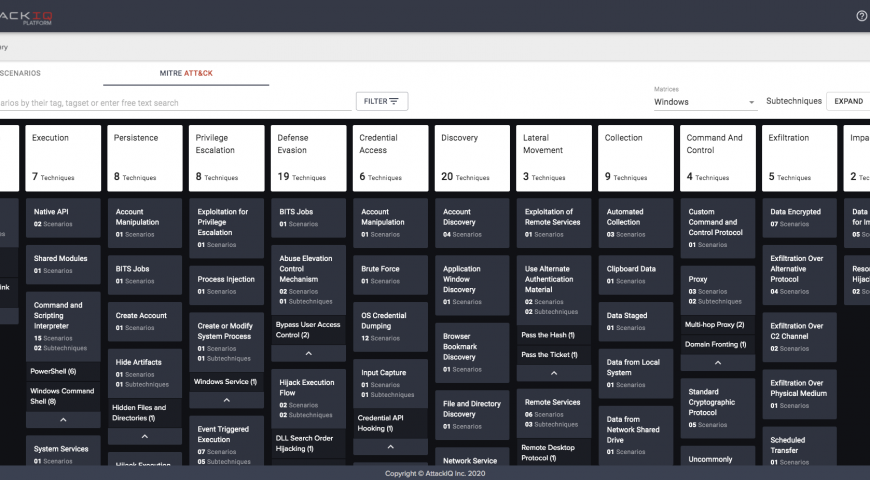Focus the scenario search text field
The width and height of the screenshot is (870, 480).
[175, 103]
